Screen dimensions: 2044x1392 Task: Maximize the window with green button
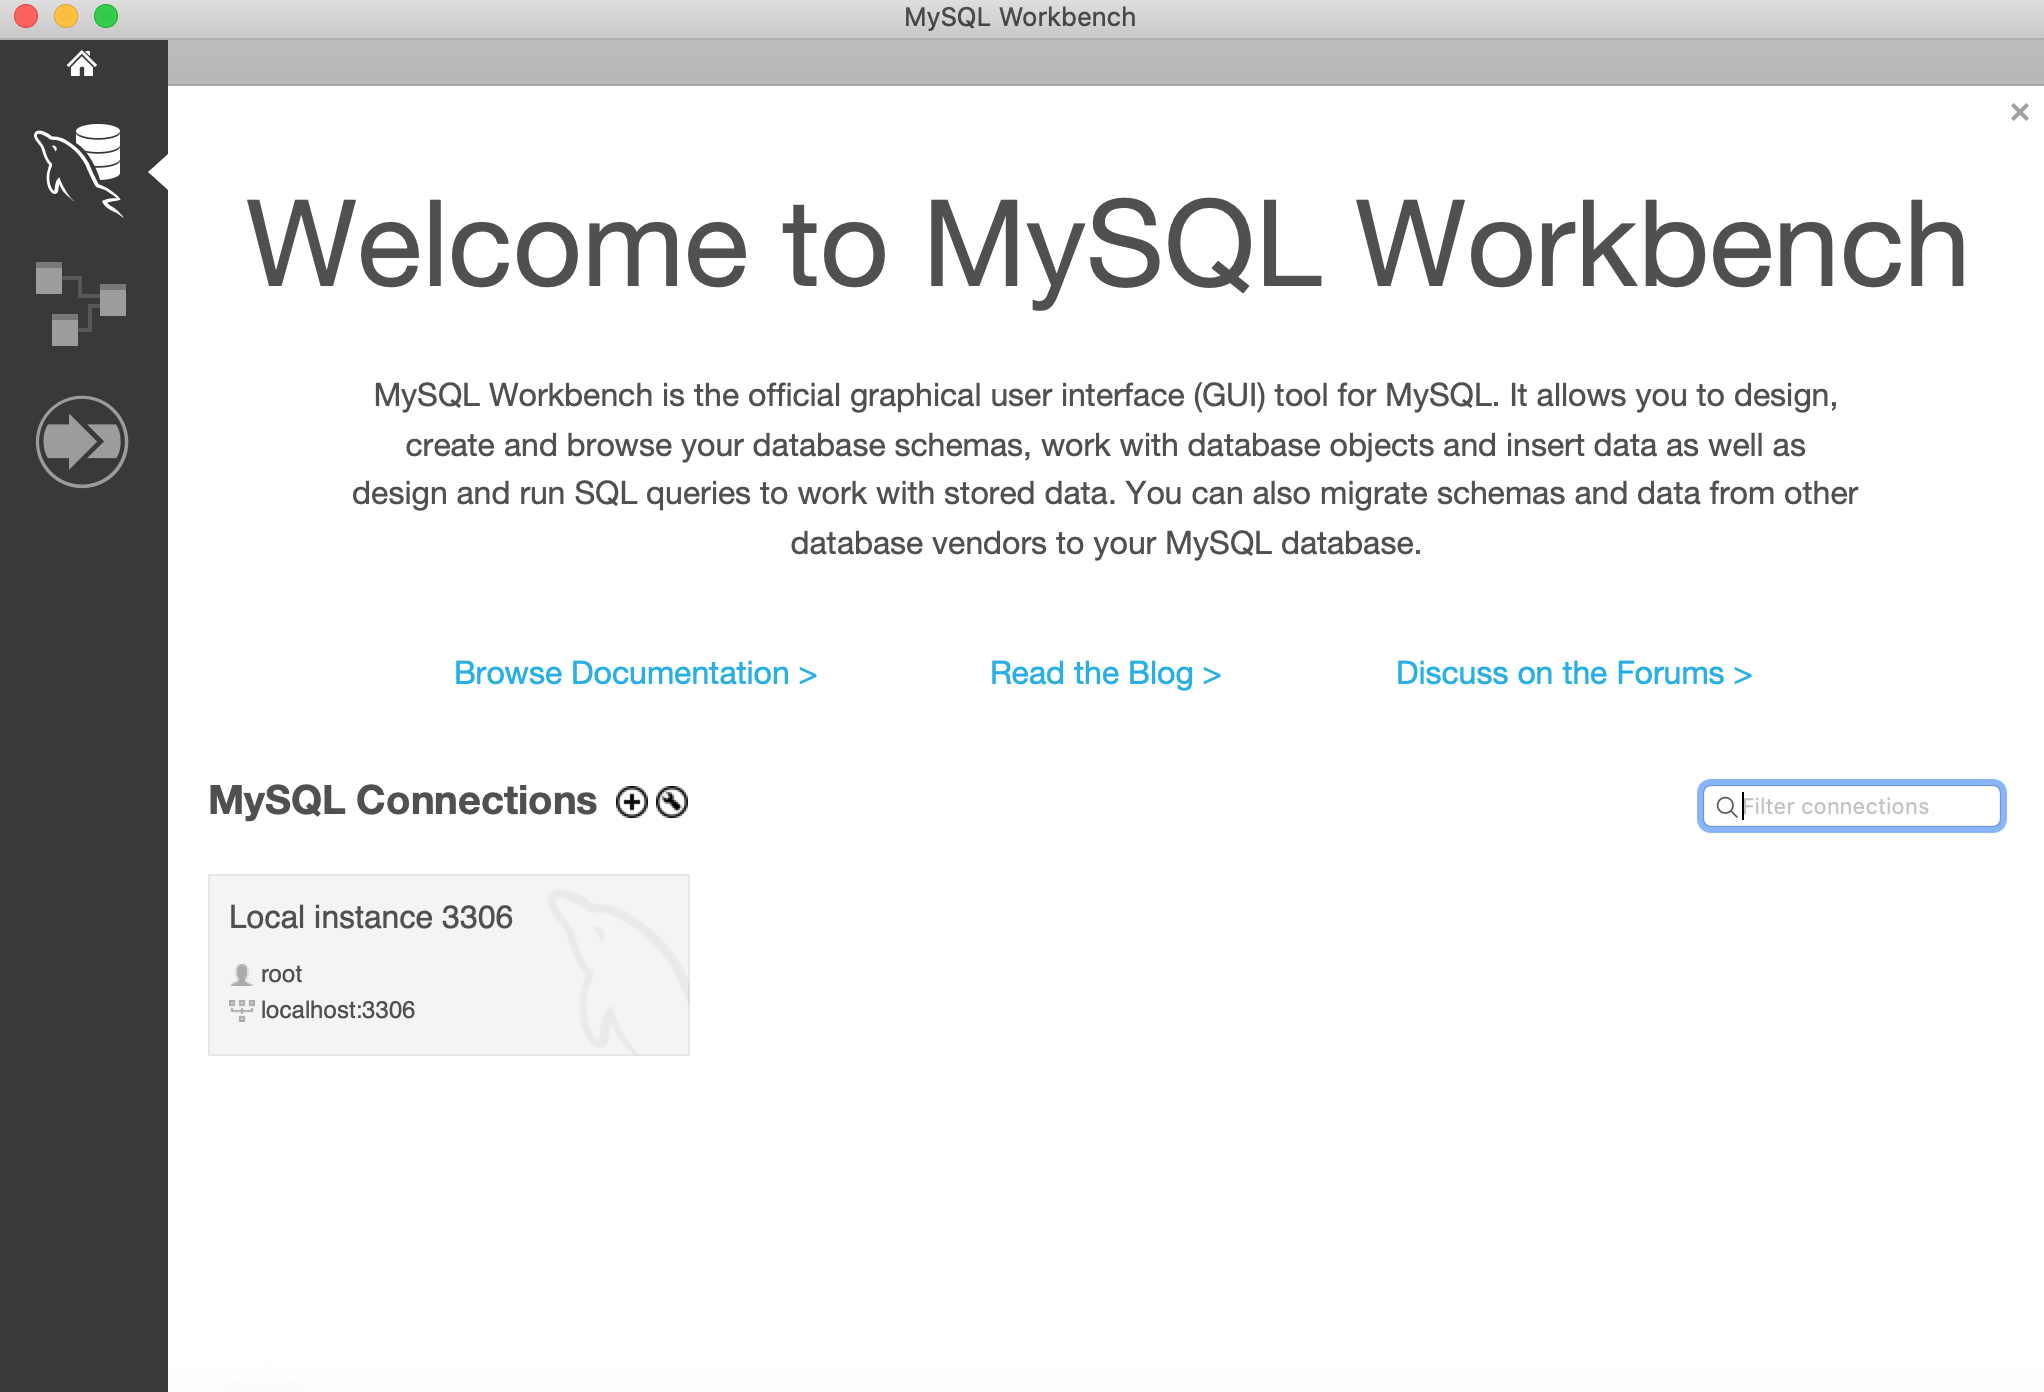pos(106,16)
